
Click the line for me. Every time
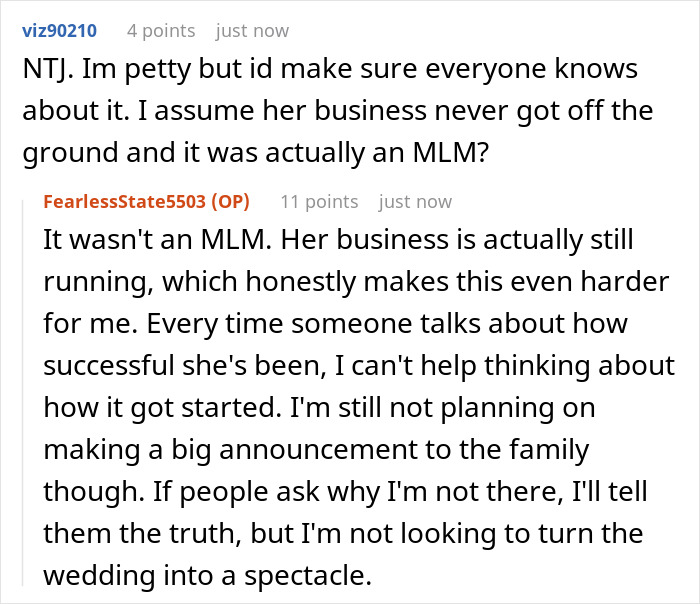pyautogui.click(x=335, y=324)
